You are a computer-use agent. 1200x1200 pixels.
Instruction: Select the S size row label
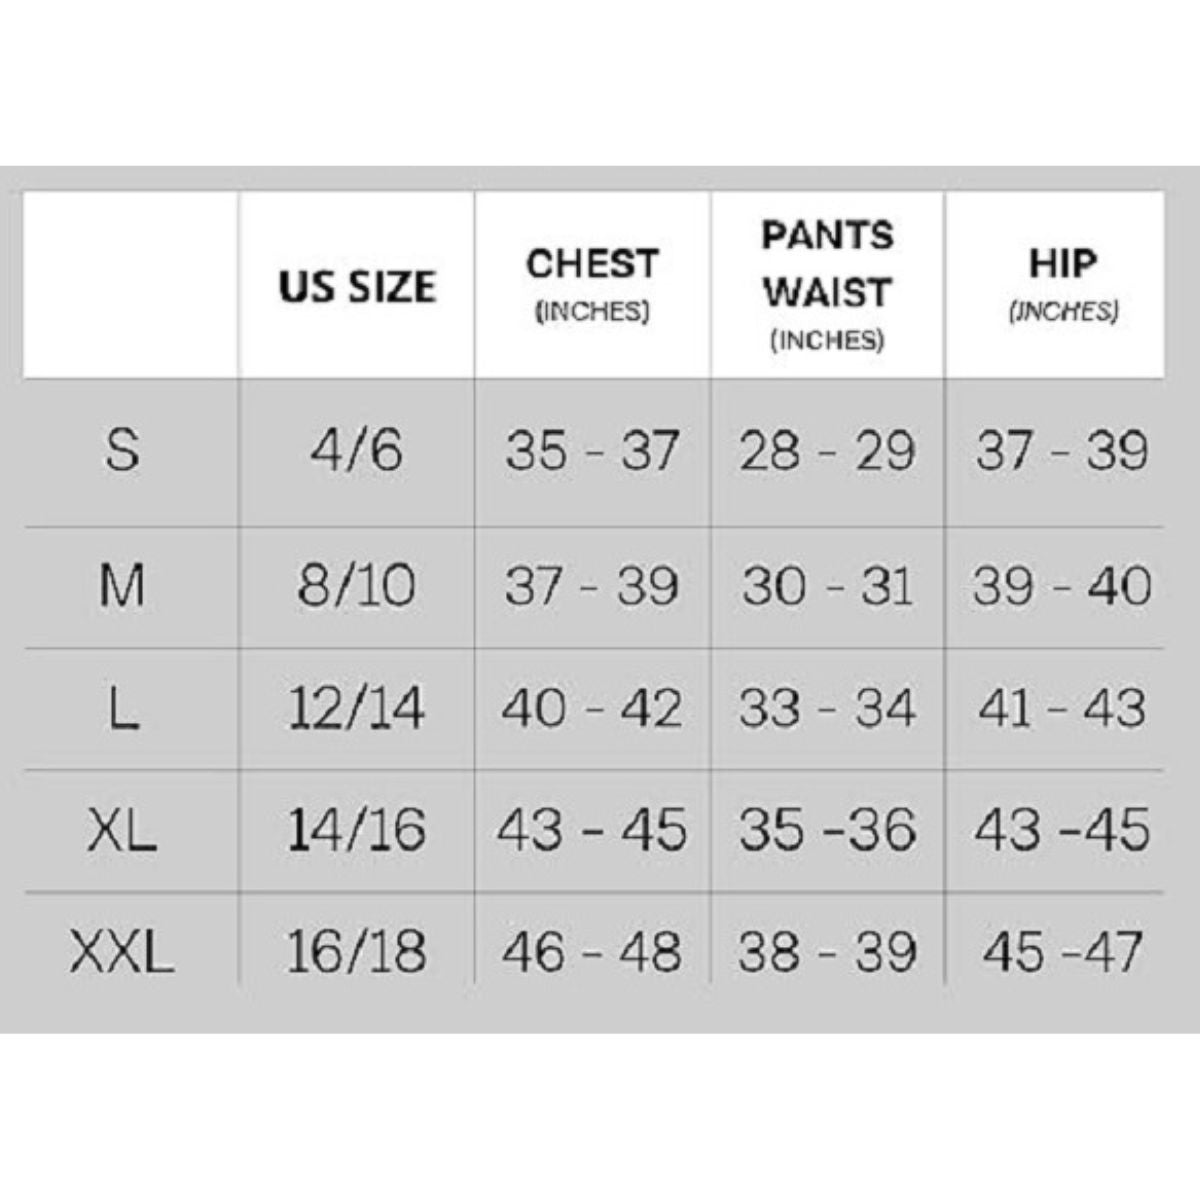(x=122, y=450)
